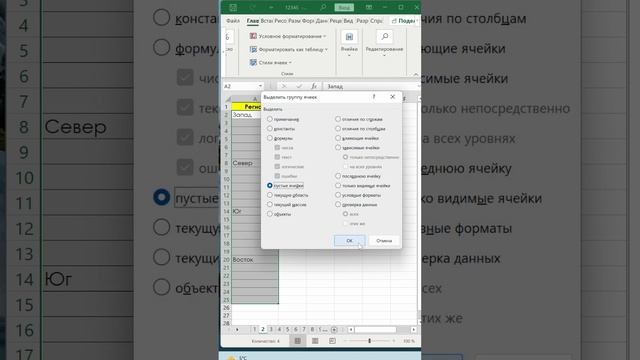Click the fx Insert Function icon
This screenshot has height=360, width=640.
[x=314, y=86]
